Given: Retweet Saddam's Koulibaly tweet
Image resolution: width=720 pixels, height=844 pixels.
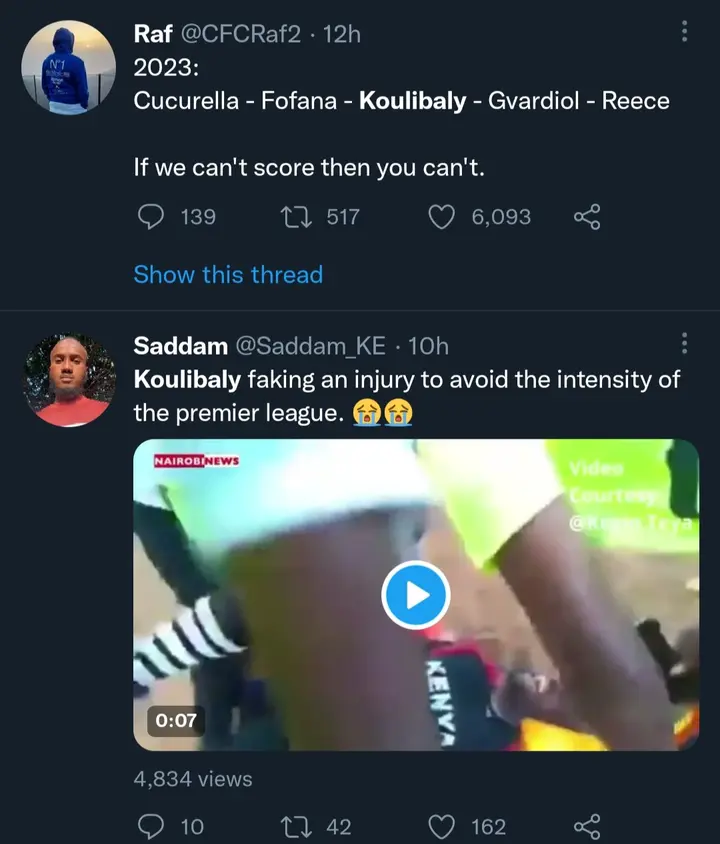Looking at the screenshot, I should click(296, 826).
